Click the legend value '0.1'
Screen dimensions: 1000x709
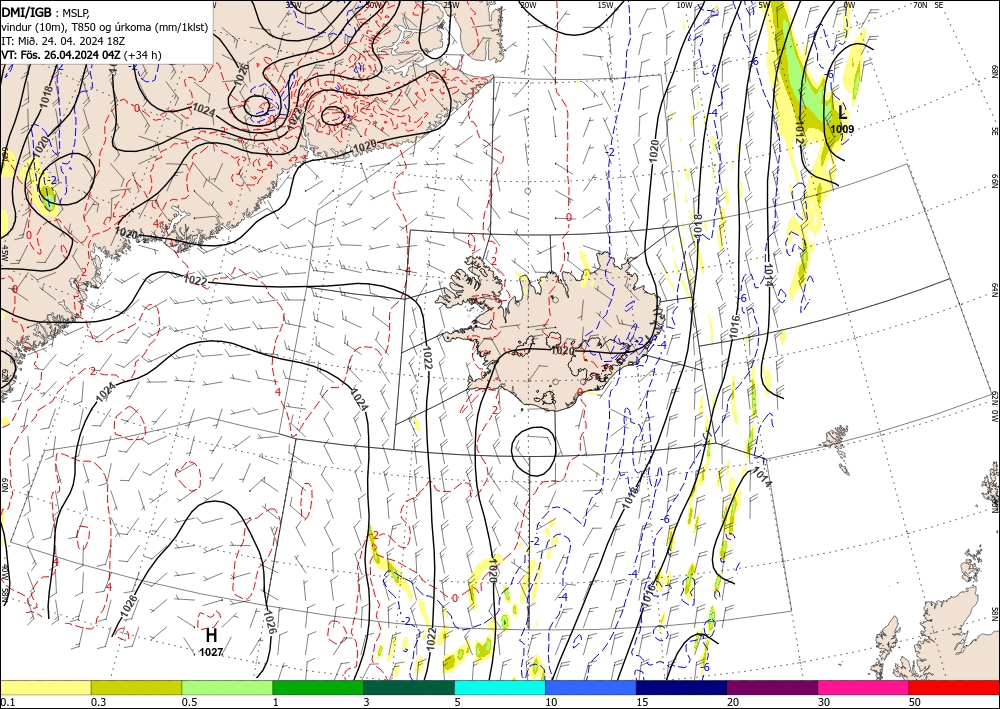click(x=8, y=702)
